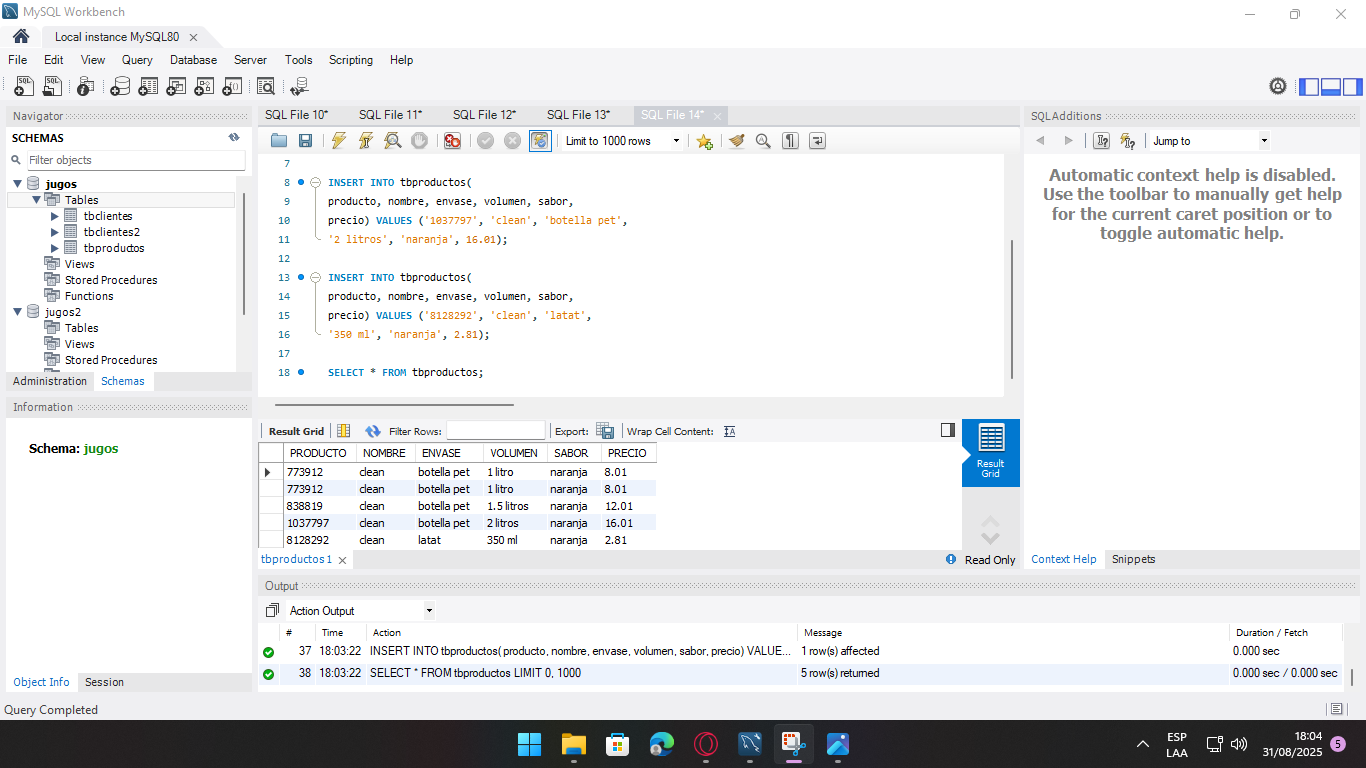Open the Session tab

point(104,682)
